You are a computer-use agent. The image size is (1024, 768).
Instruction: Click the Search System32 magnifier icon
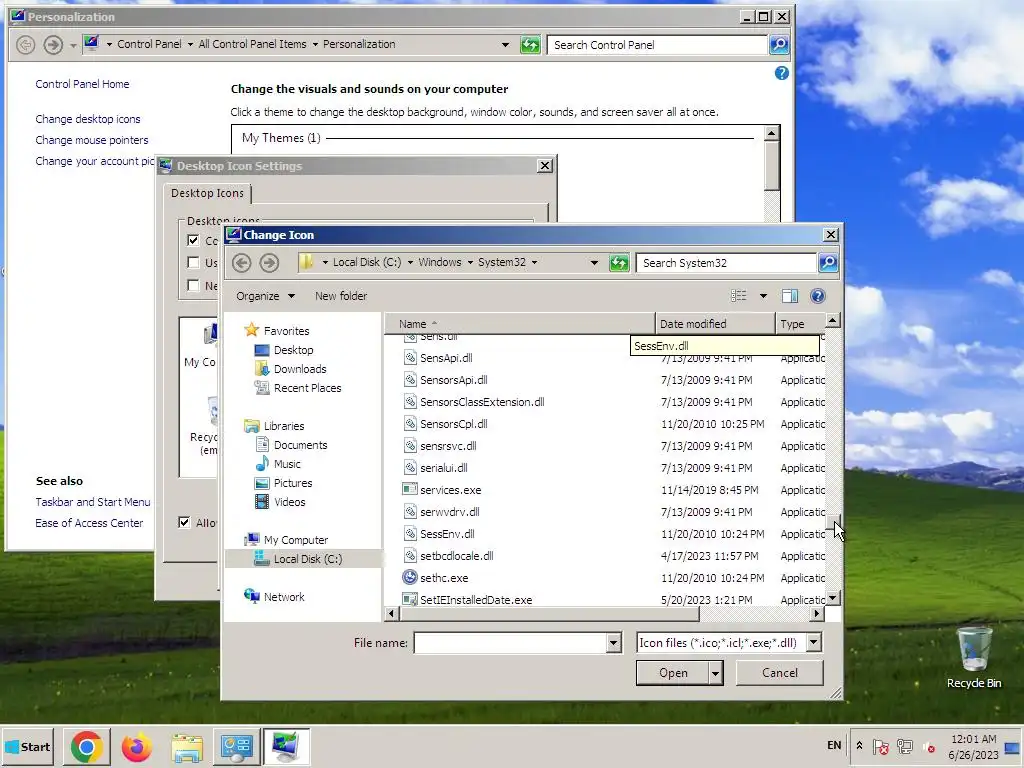click(828, 263)
